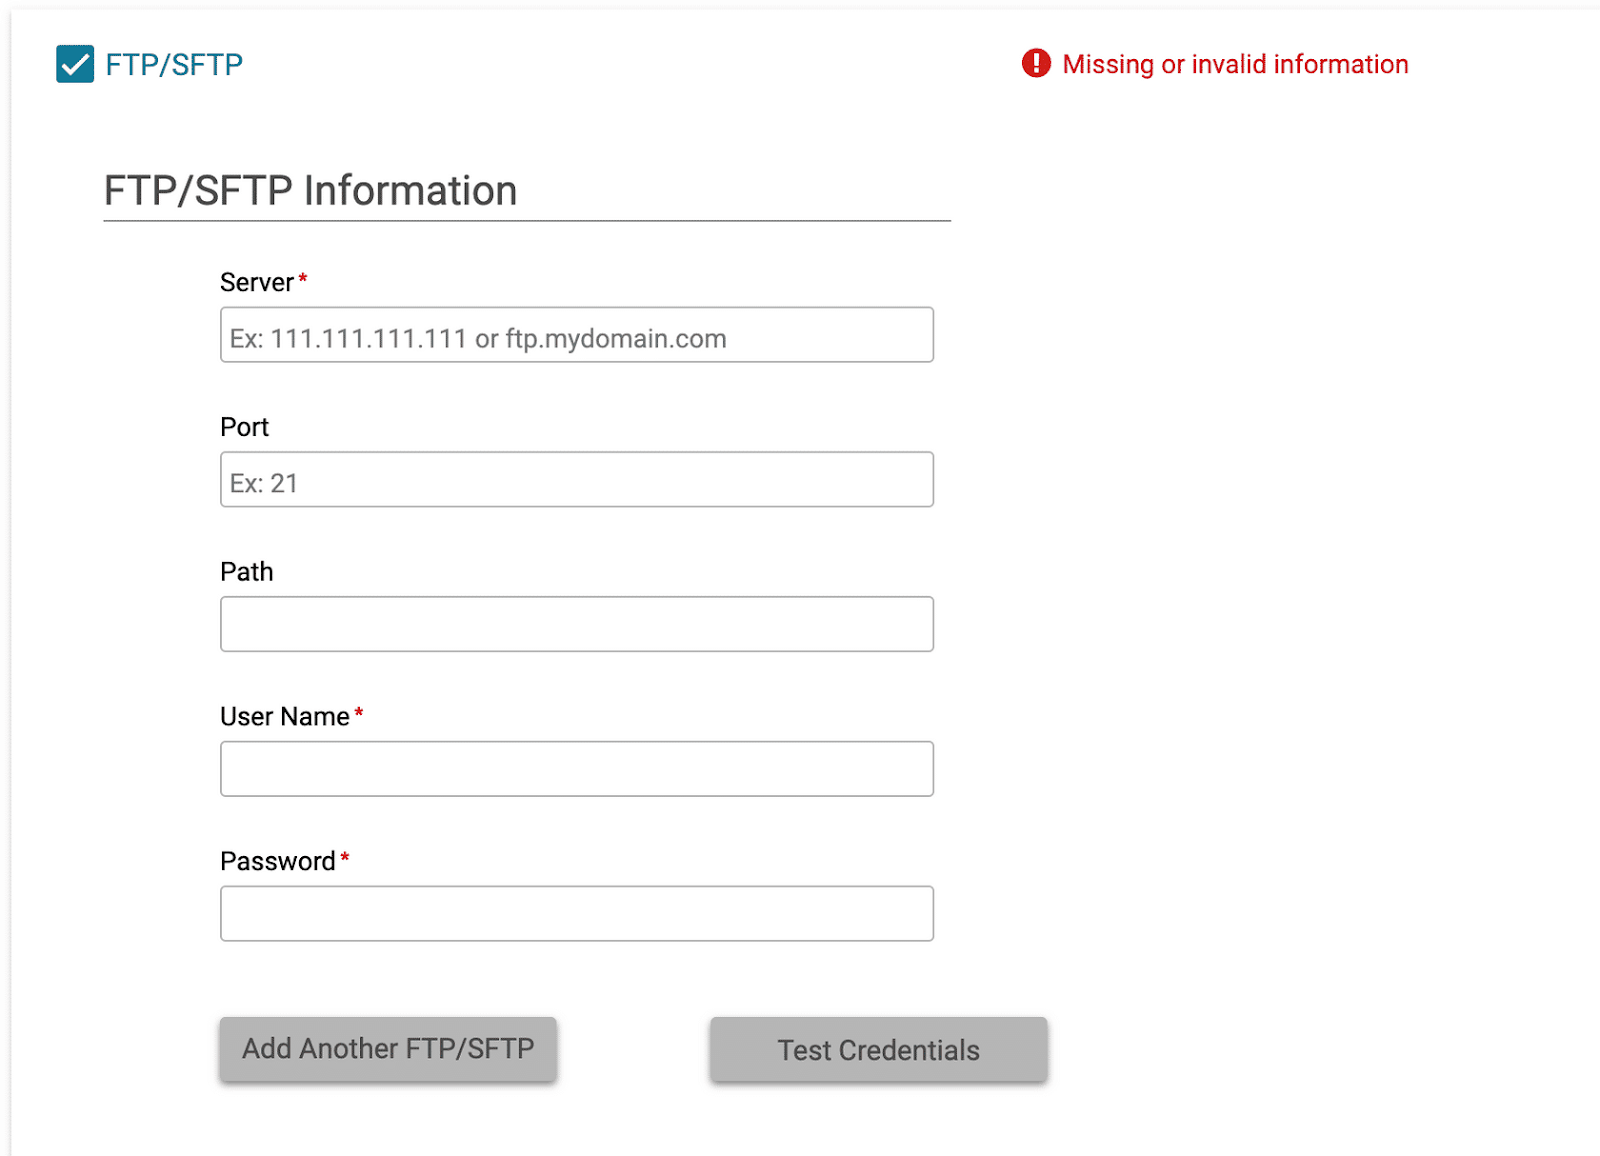
Task: Click the Password field label
Action: 277,862
